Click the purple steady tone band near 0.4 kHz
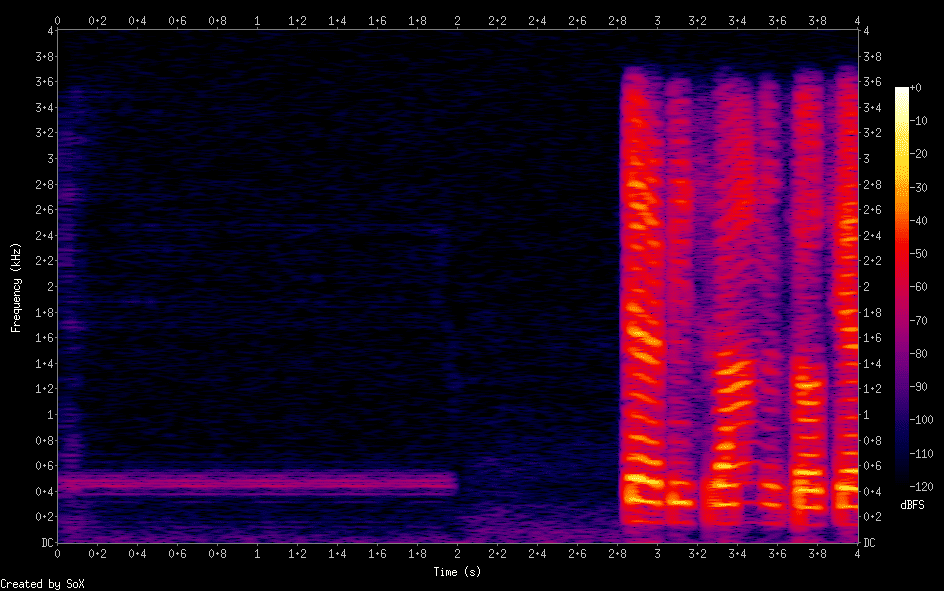The height and width of the screenshot is (591, 944). (259, 483)
